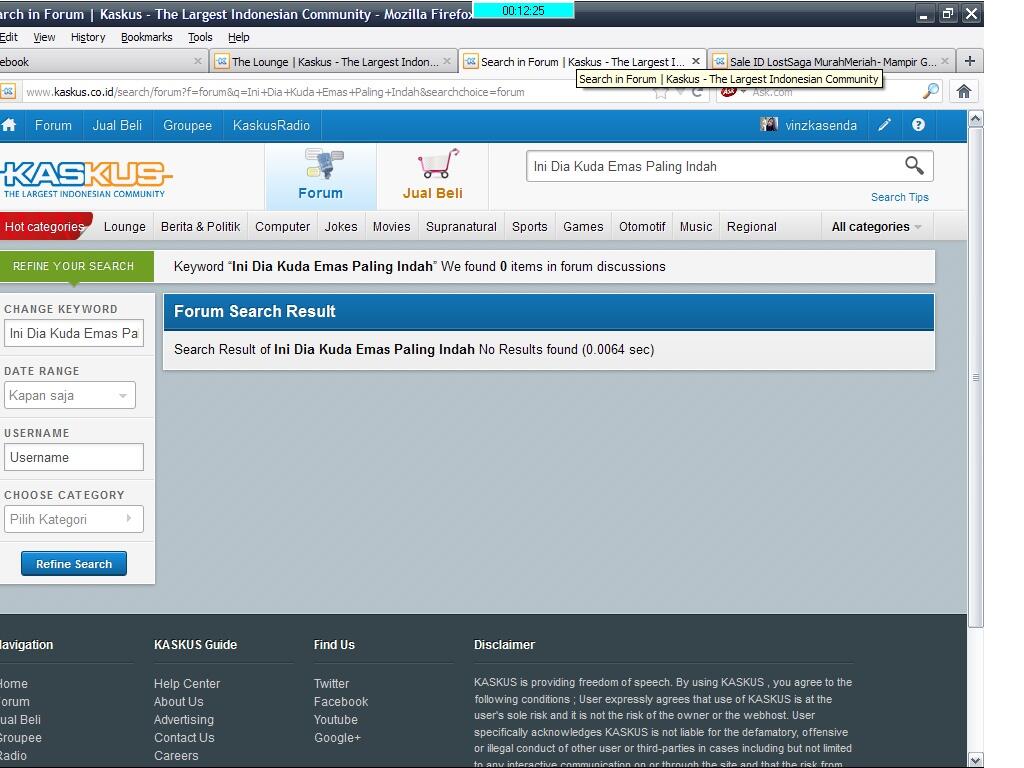Click the Kaskus home icon in blue bar

(x=8, y=125)
